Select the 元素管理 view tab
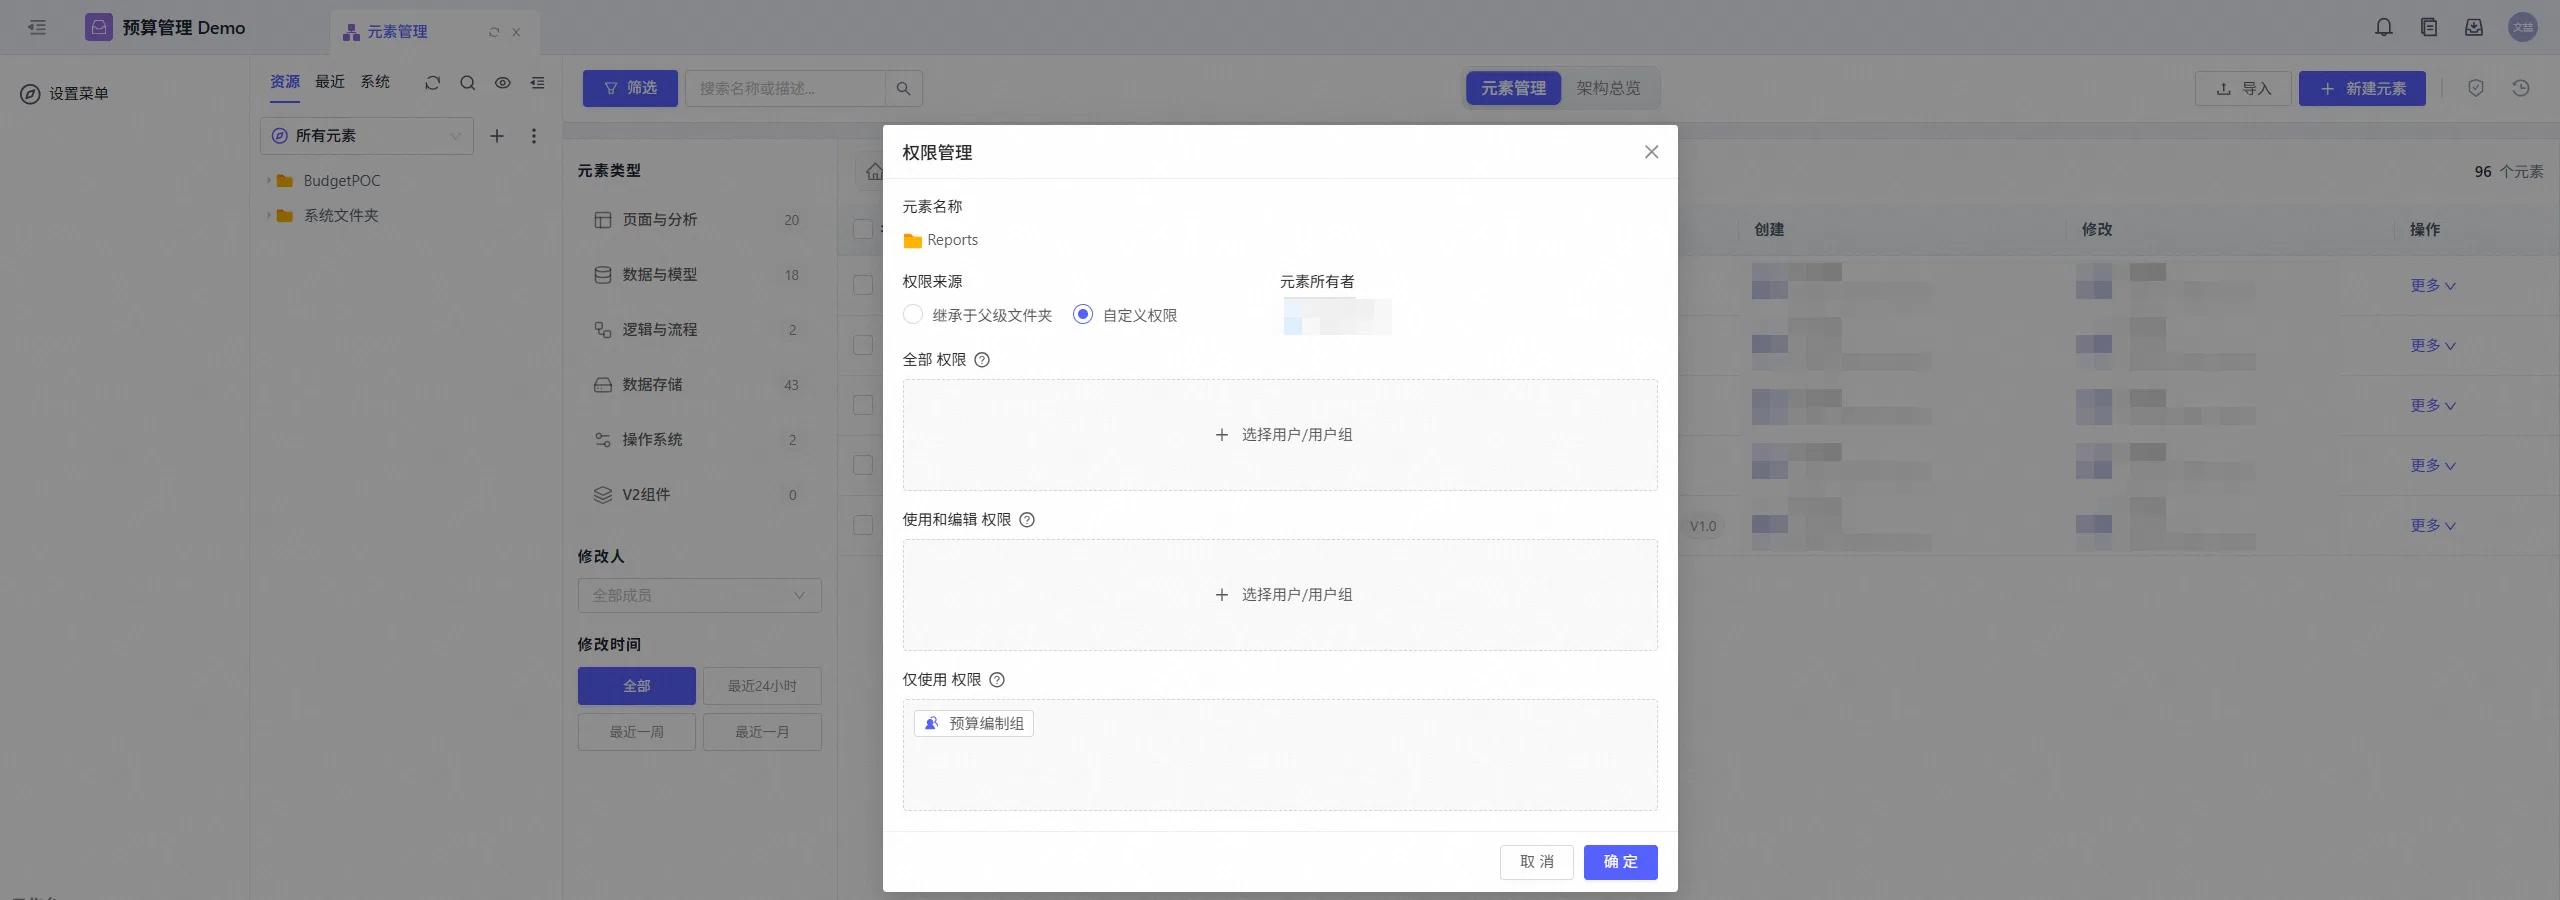This screenshot has width=2560, height=900. (1513, 88)
